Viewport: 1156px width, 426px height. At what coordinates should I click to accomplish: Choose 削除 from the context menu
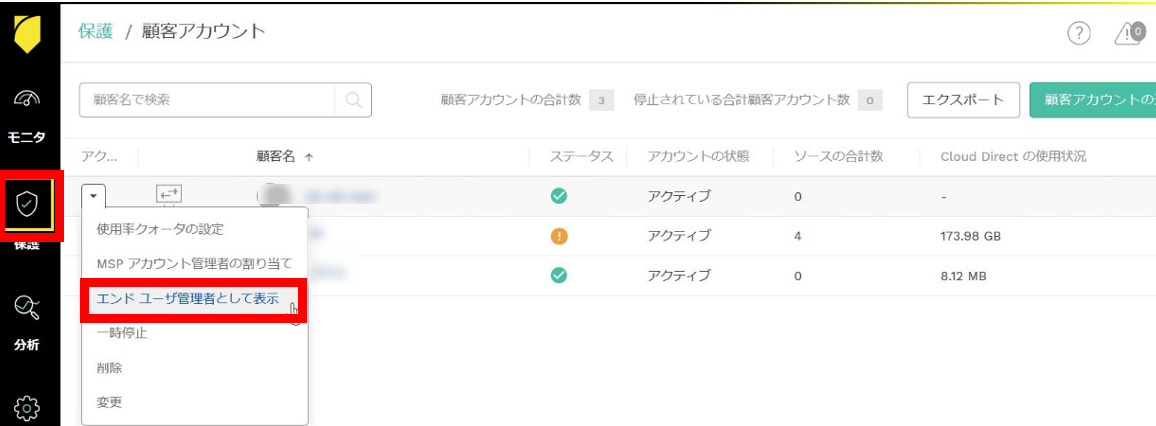(x=109, y=368)
